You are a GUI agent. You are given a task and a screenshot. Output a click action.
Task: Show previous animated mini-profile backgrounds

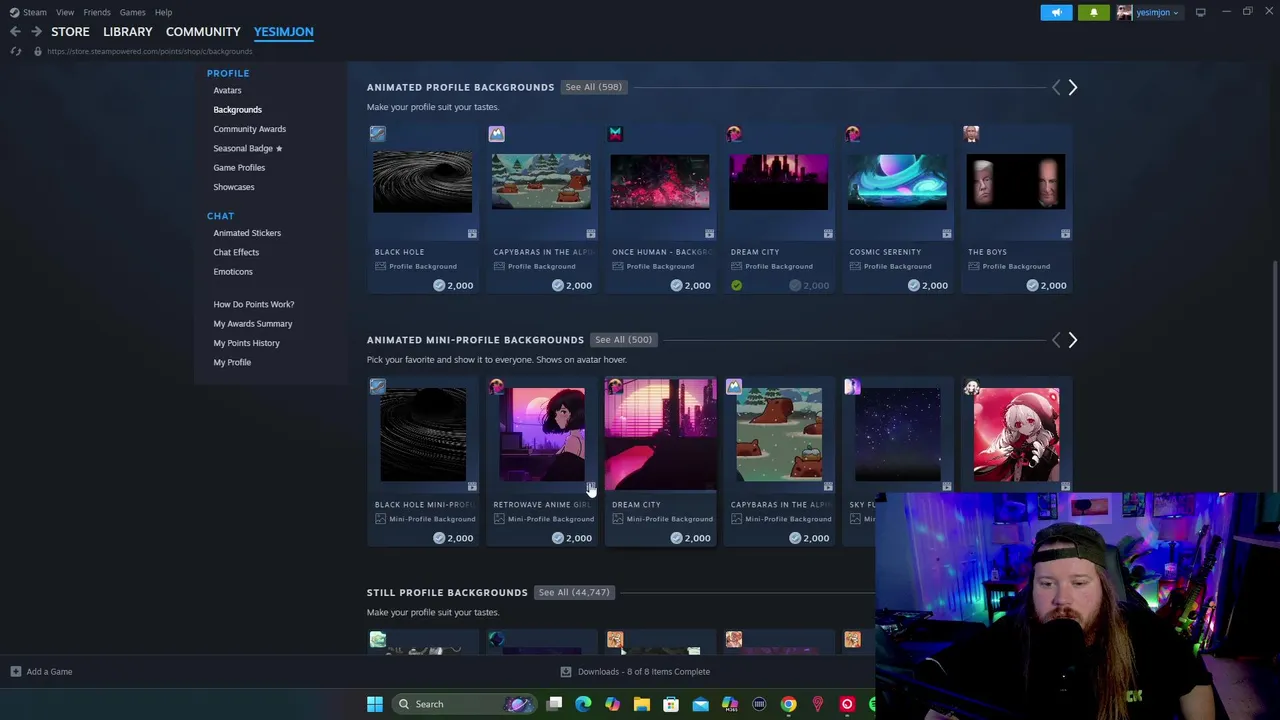pos(1055,340)
